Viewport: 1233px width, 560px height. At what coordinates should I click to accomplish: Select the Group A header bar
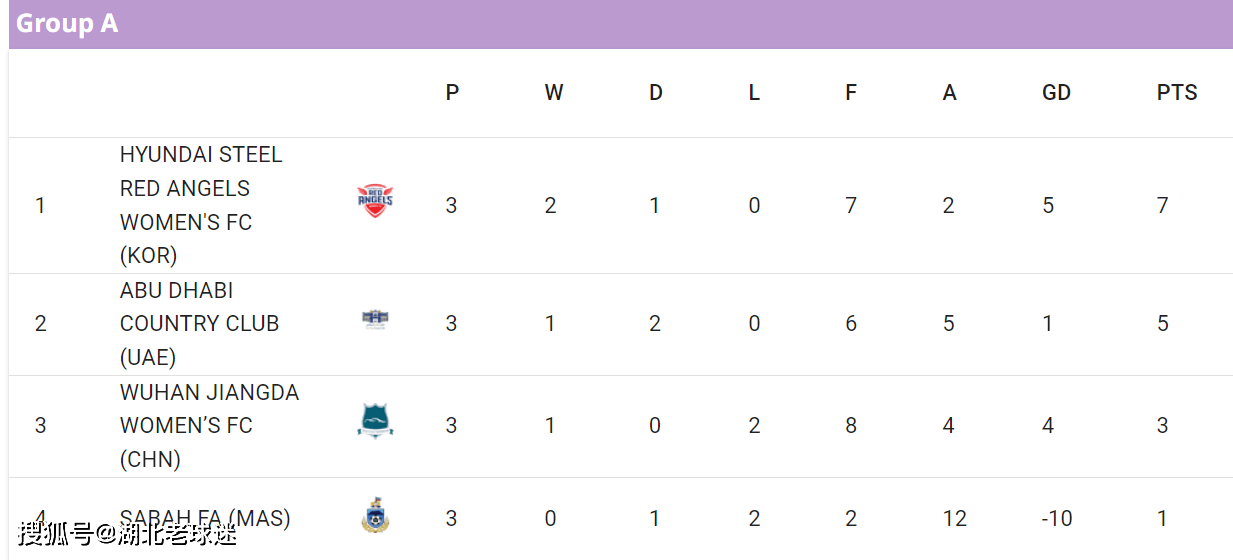tap(620, 24)
